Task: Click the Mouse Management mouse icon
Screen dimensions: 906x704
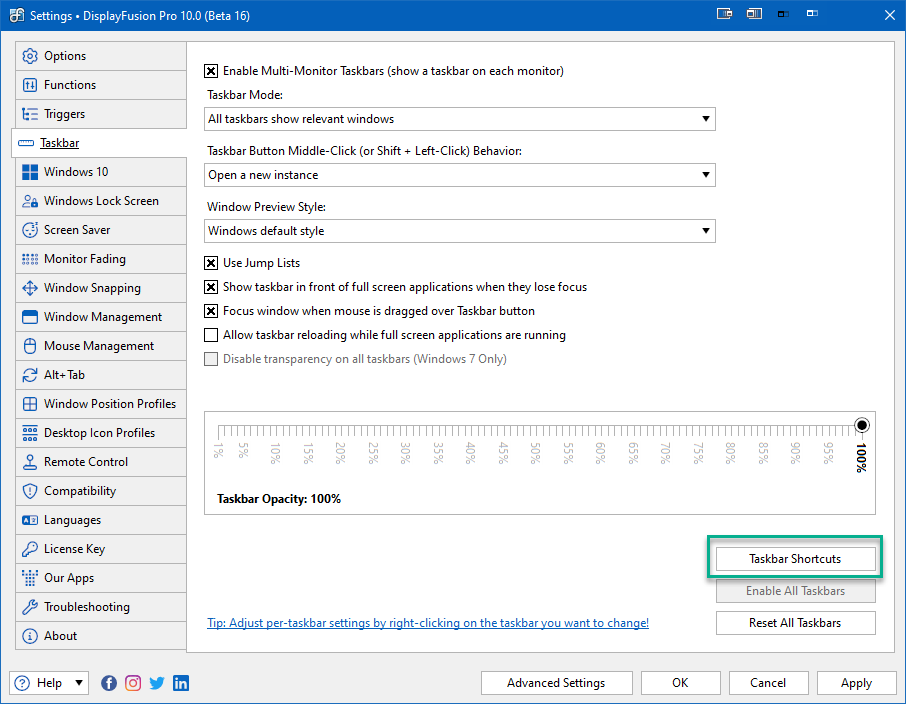Action: click(29, 346)
